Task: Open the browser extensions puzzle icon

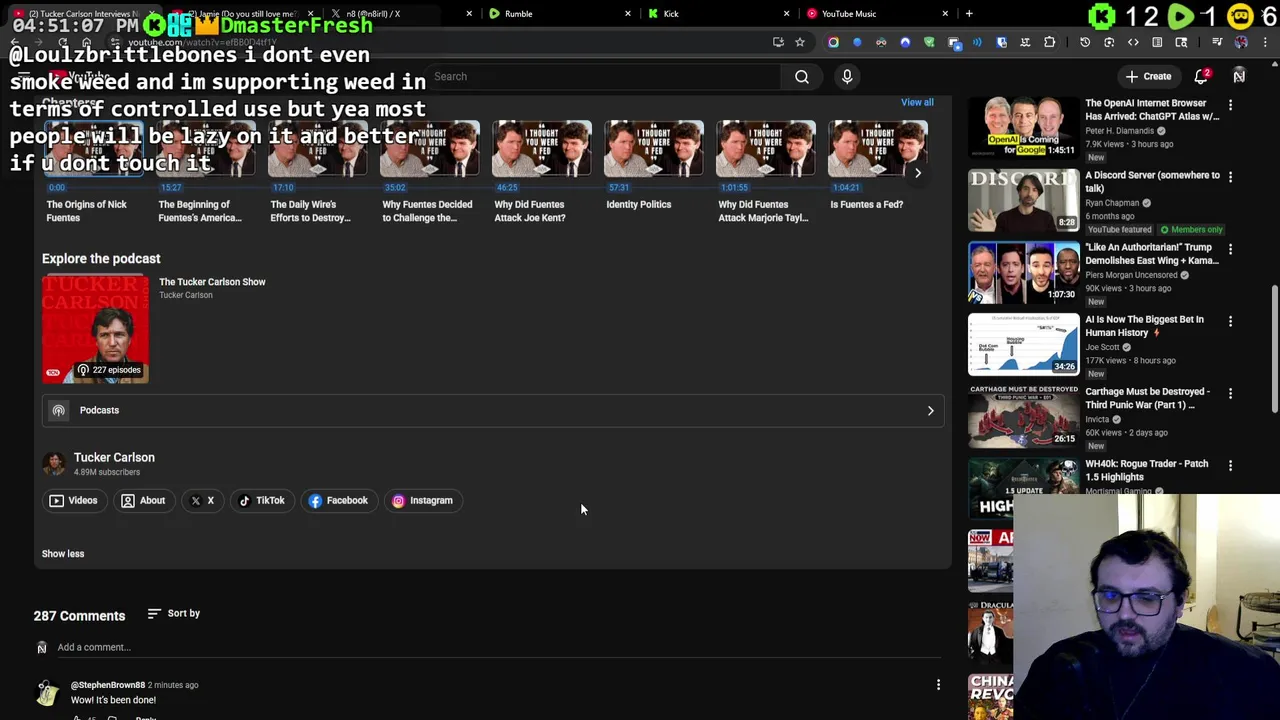Action: click(x=1049, y=42)
